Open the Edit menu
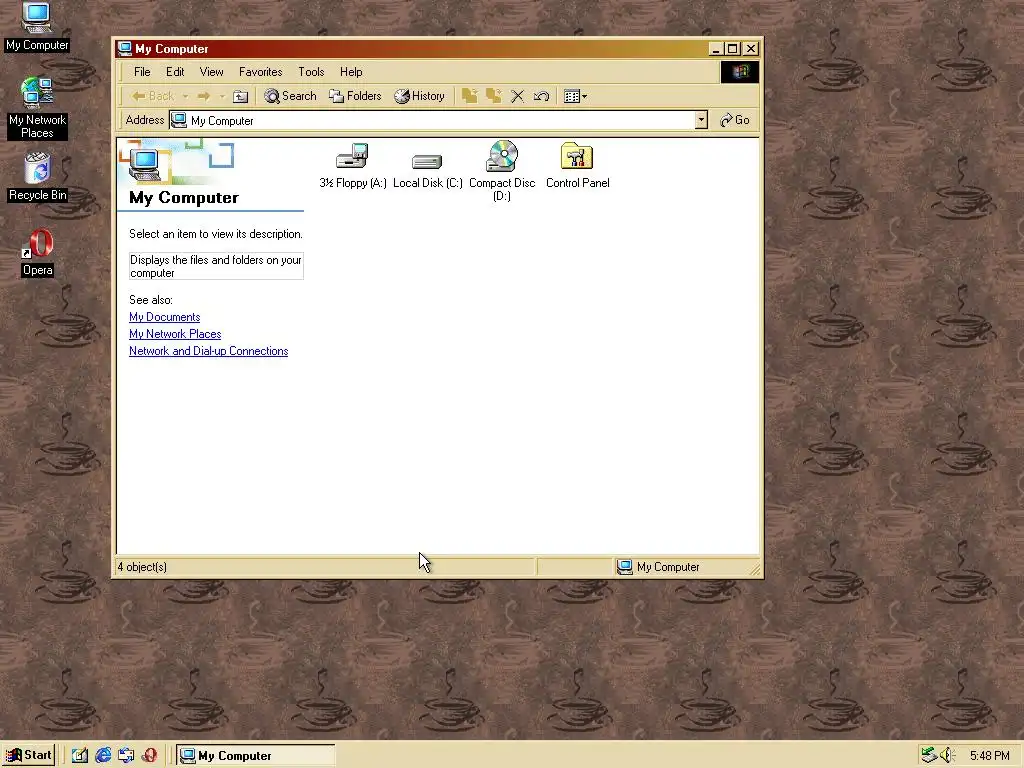Screen dimensions: 1024x768 pyautogui.click(x=174, y=72)
